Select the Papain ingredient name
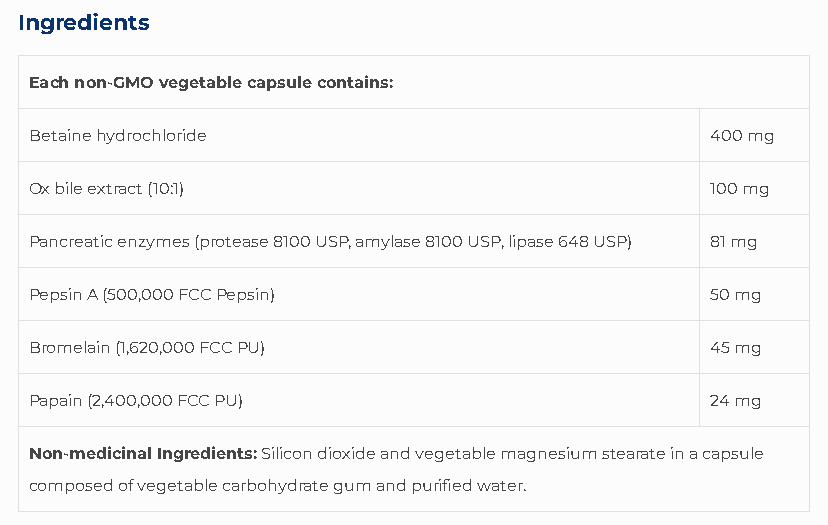The width and height of the screenshot is (828, 525). (56, 400)
